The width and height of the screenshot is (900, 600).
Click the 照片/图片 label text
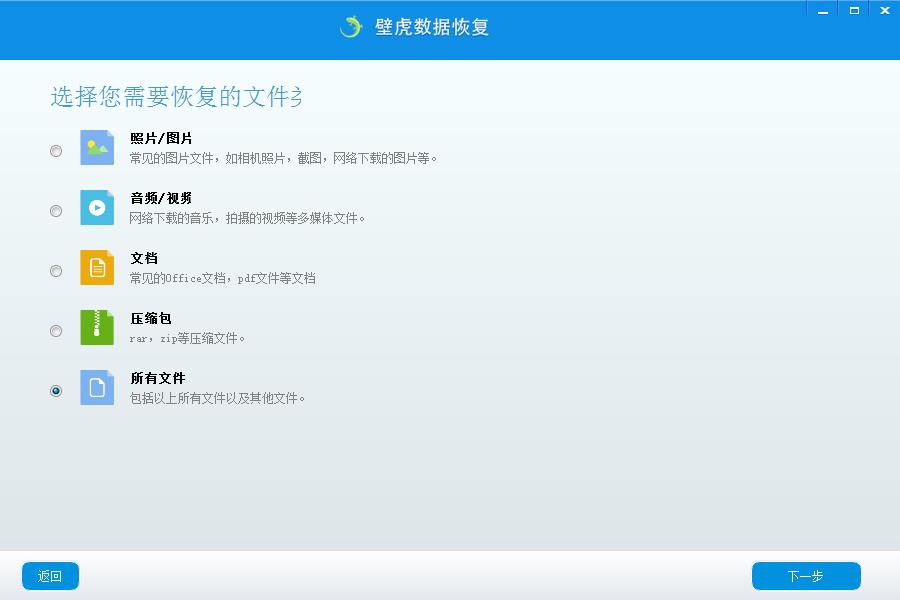coord(161,139)
